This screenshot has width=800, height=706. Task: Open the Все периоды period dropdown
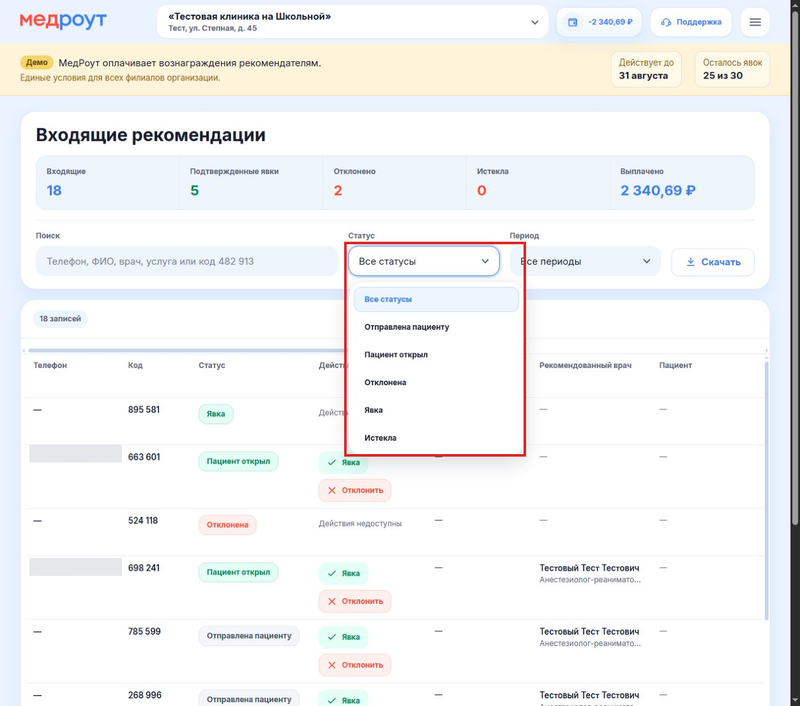[585, 261]
